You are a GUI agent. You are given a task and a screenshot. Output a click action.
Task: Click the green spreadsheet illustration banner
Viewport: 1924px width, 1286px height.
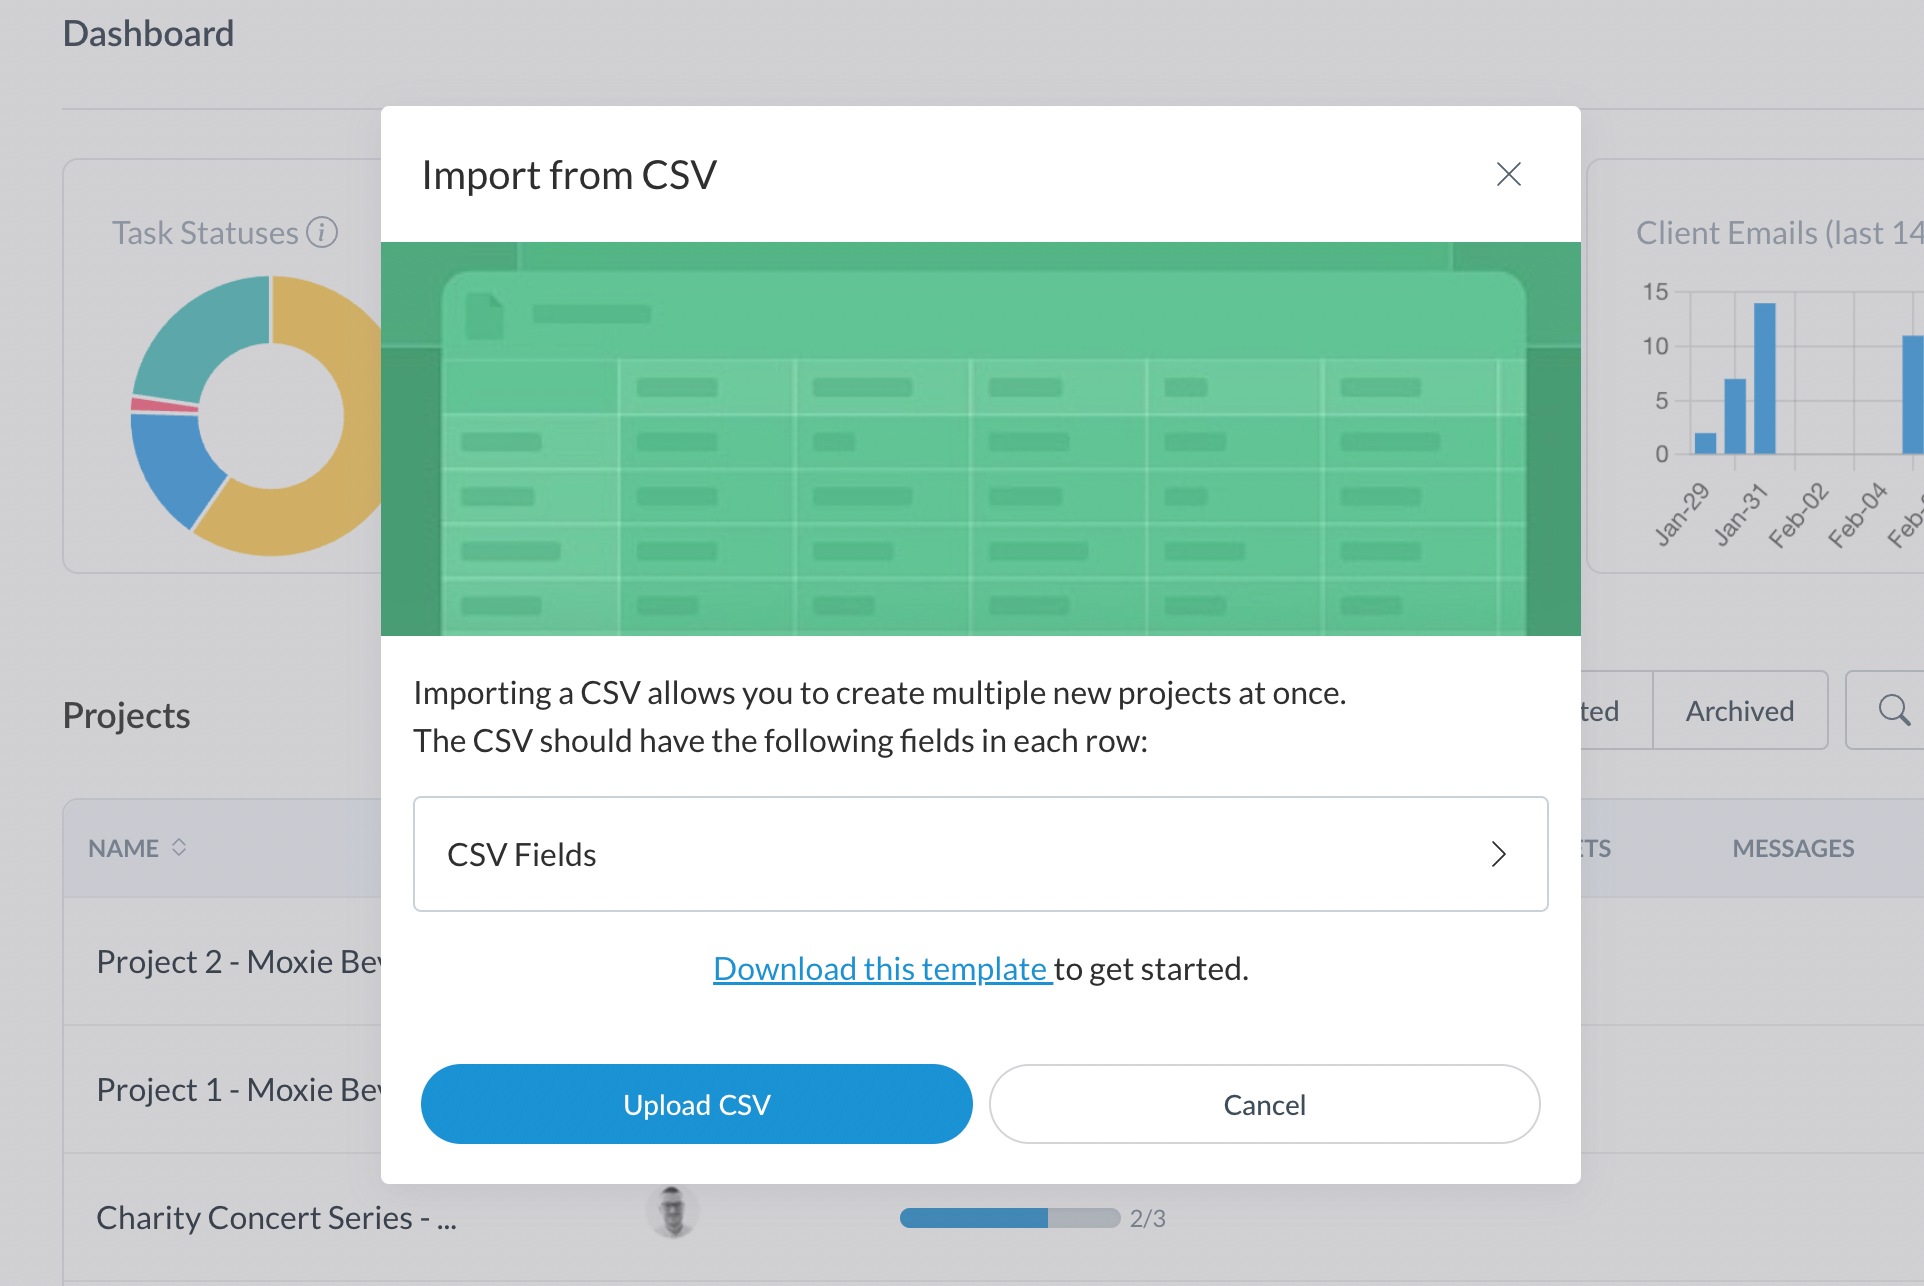[x=980, y=438]
